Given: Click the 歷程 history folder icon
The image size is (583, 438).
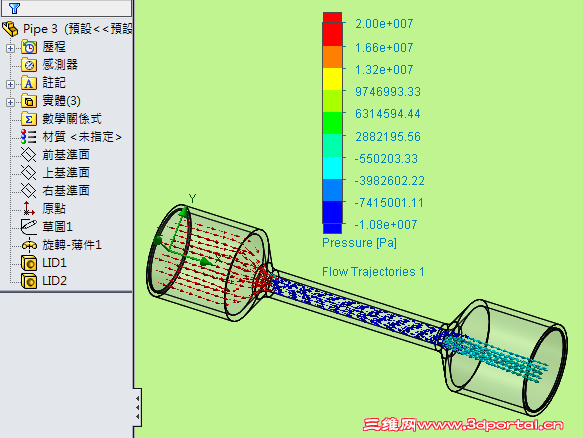Looking at the screenshot, I should click(x=29, y=47).
